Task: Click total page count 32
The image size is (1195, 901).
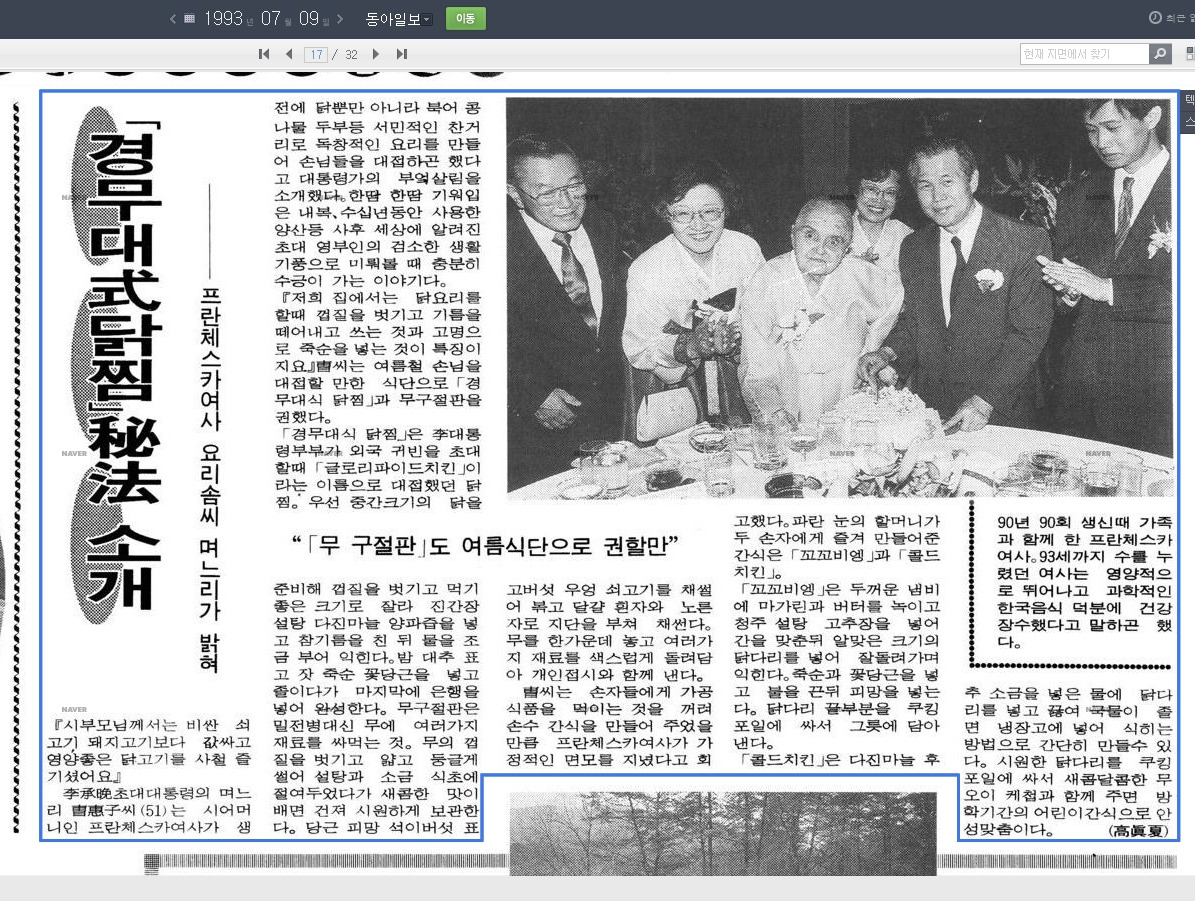Action: click(351, 55)
